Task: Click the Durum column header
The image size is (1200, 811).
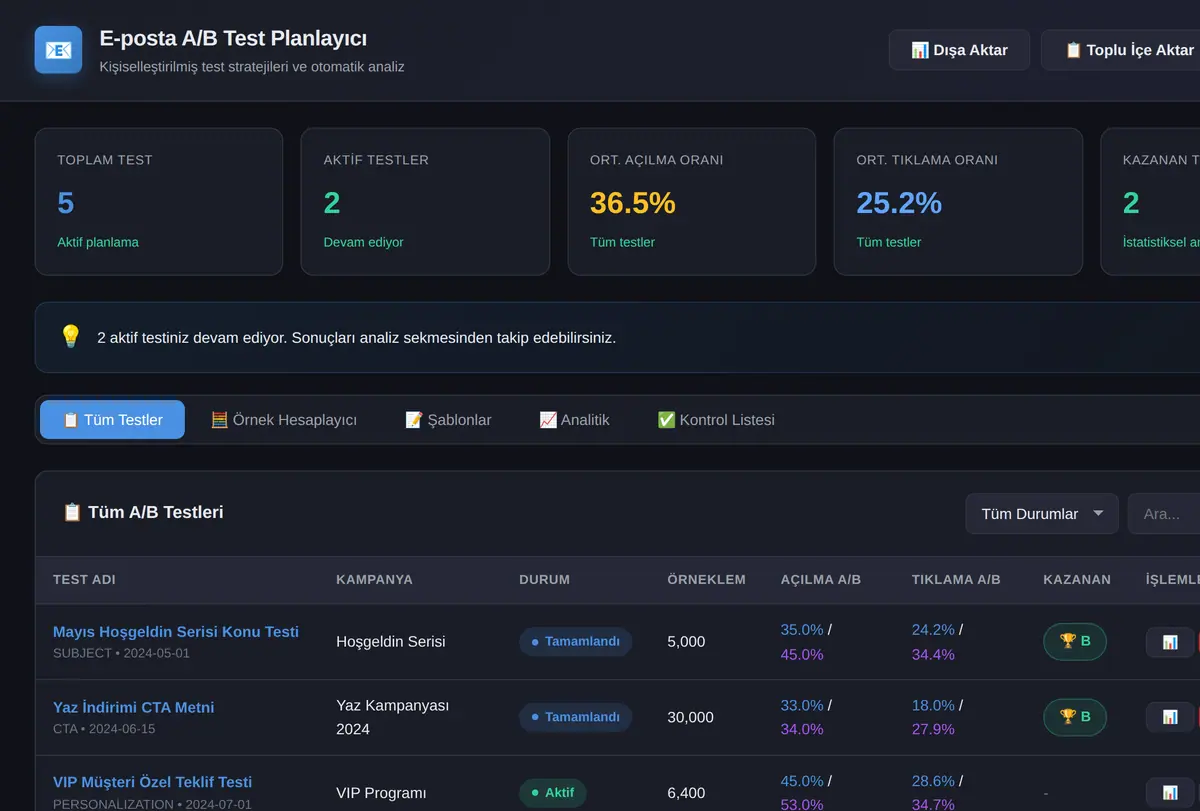Action: (x=544, y=580)
